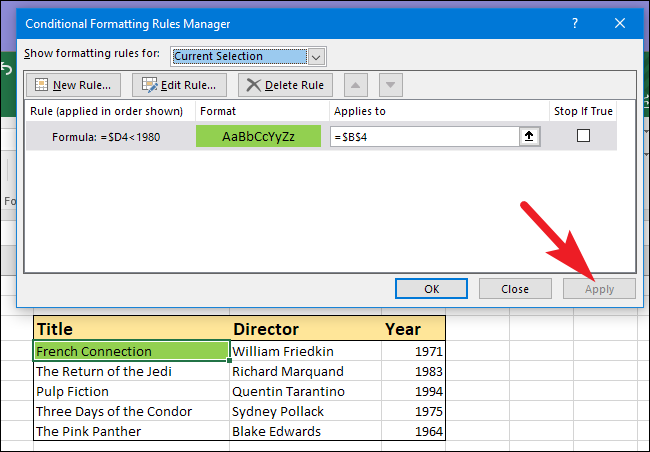Image resolution: width=650 pixels, height=452 pixels.
Task: Select the Pulp Fiction cell
Action: [131, 391]
